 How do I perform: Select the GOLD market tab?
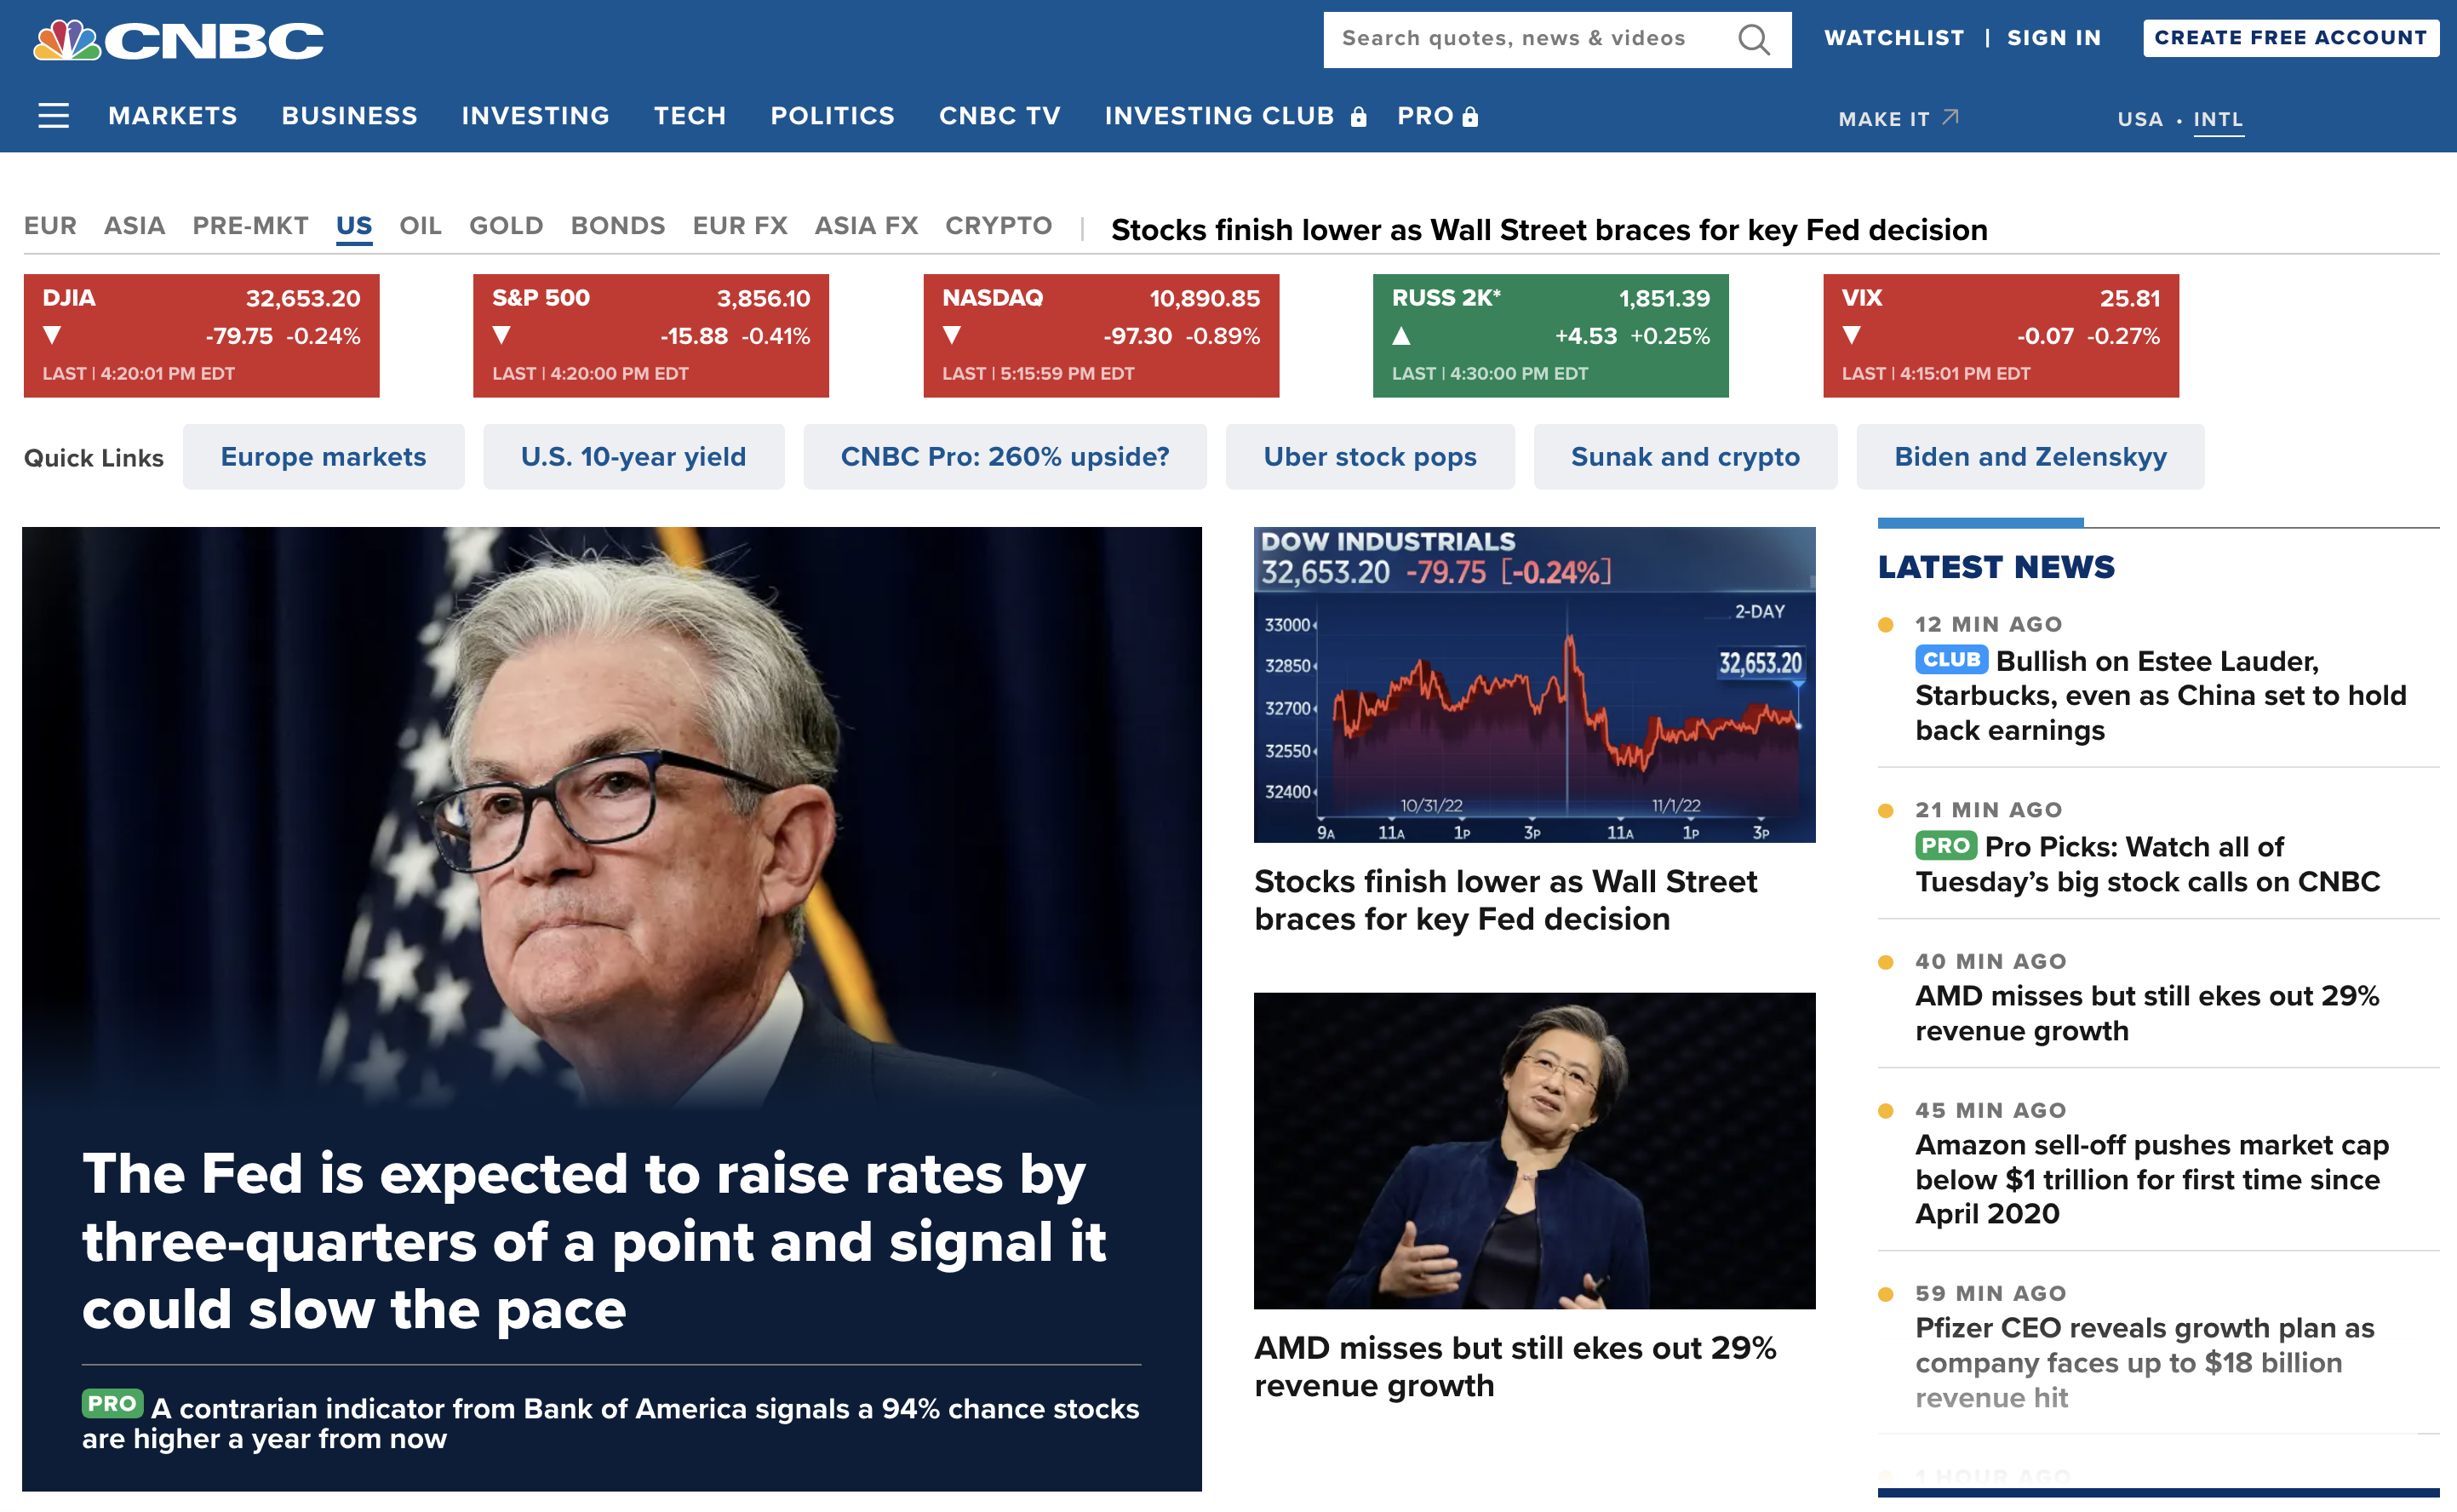(506, 226)
